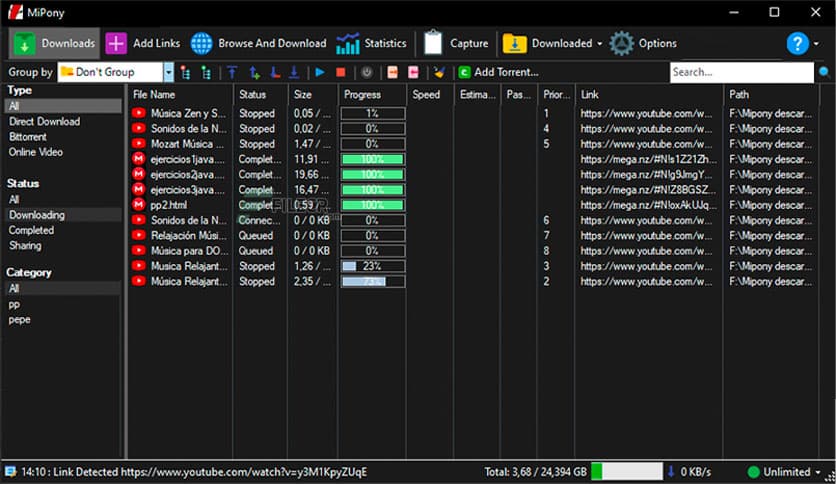
Task: Click the Downloaded folder button
Action: click(547, 43)
